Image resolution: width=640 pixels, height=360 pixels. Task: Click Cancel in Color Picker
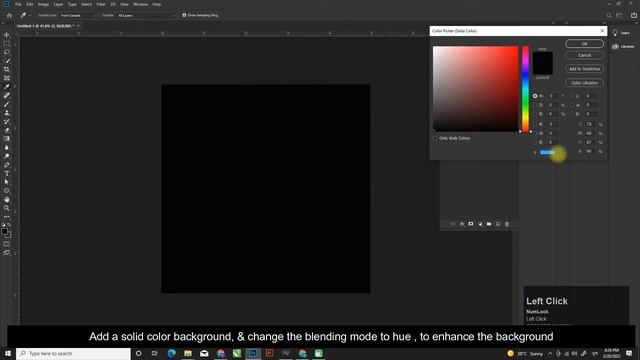pyautogui.click(x=584, y=55)
